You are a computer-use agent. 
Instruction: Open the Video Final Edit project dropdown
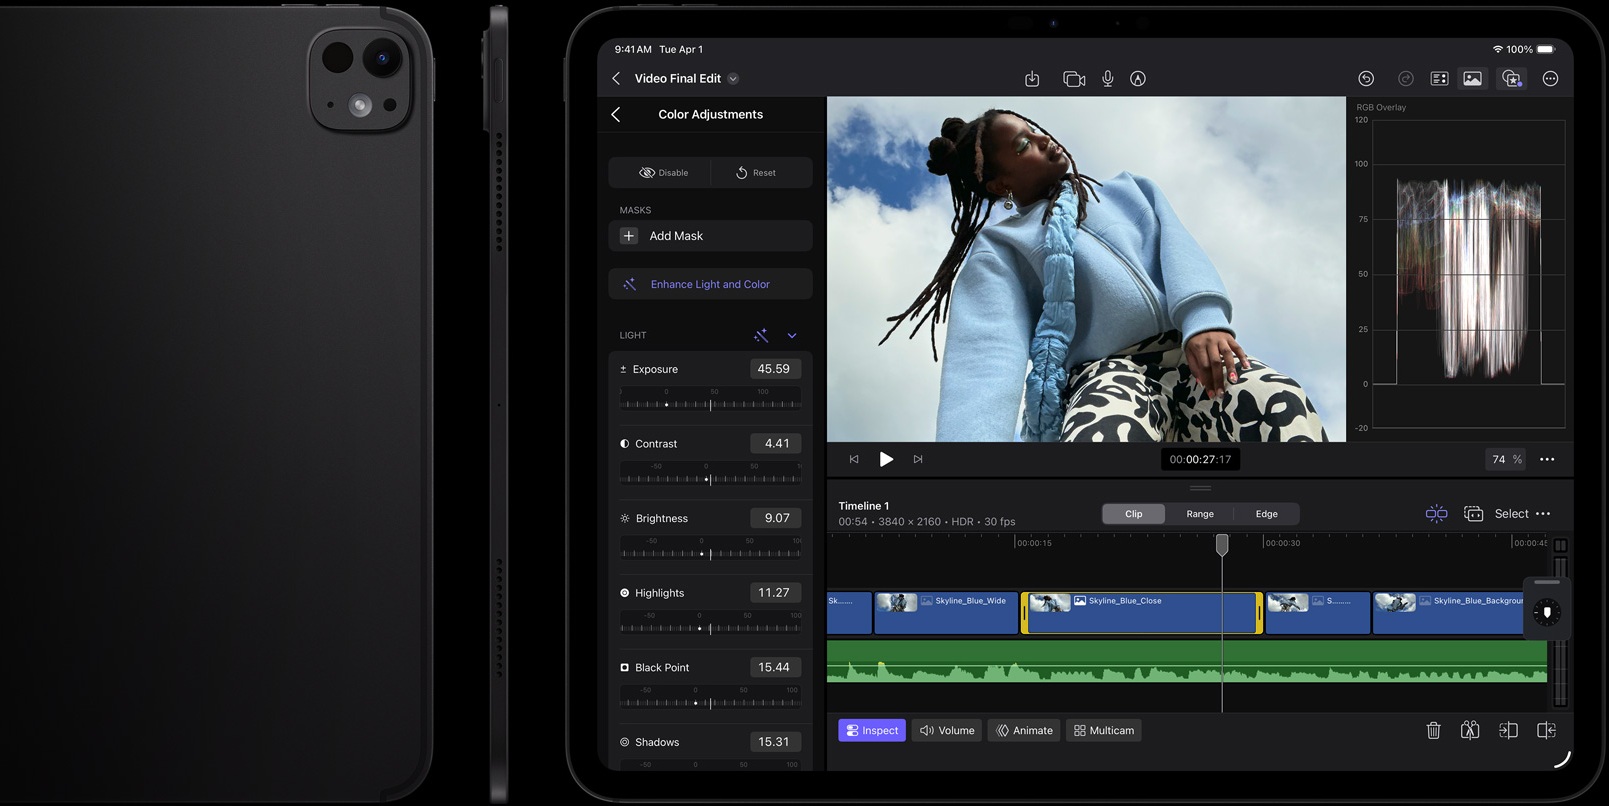coord(733,79)
